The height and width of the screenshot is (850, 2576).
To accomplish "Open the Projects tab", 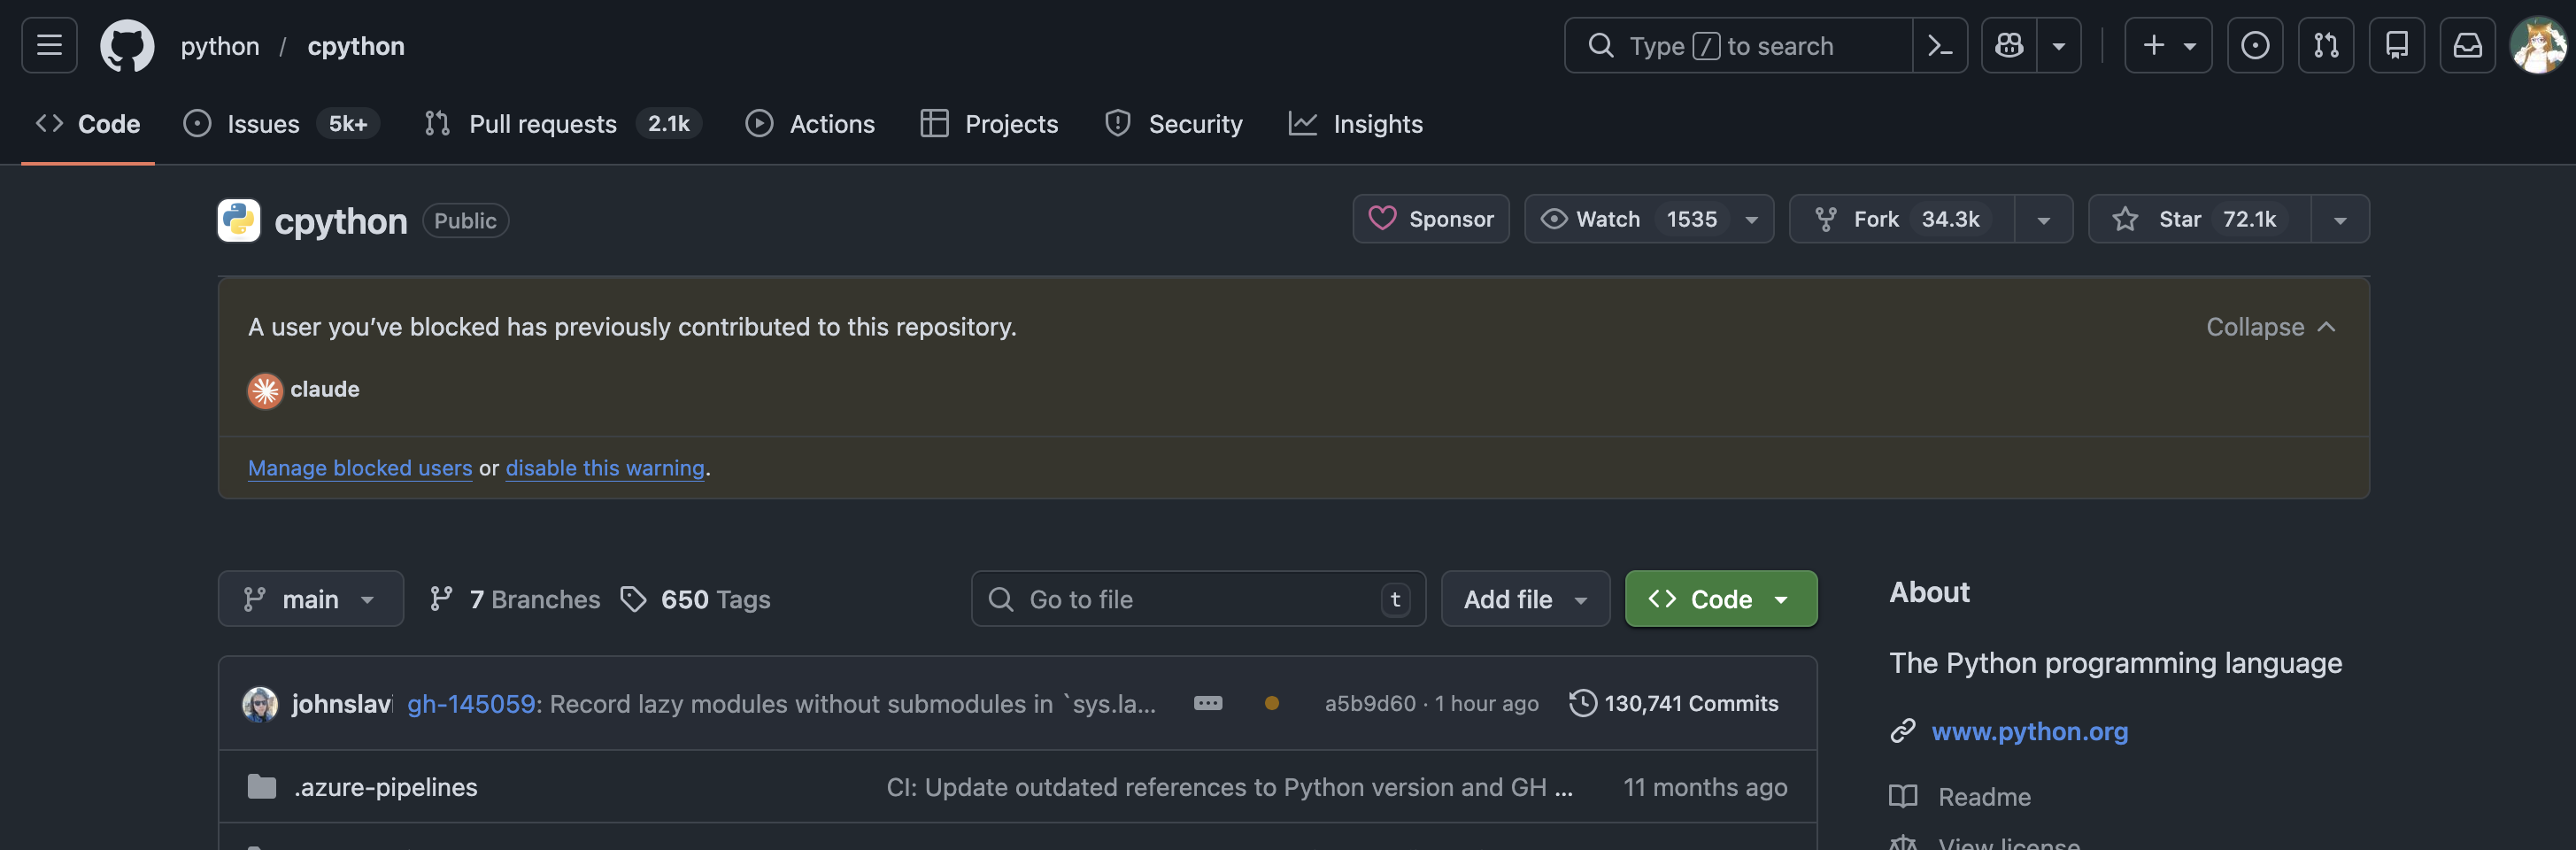I will (x=989, y=124).
